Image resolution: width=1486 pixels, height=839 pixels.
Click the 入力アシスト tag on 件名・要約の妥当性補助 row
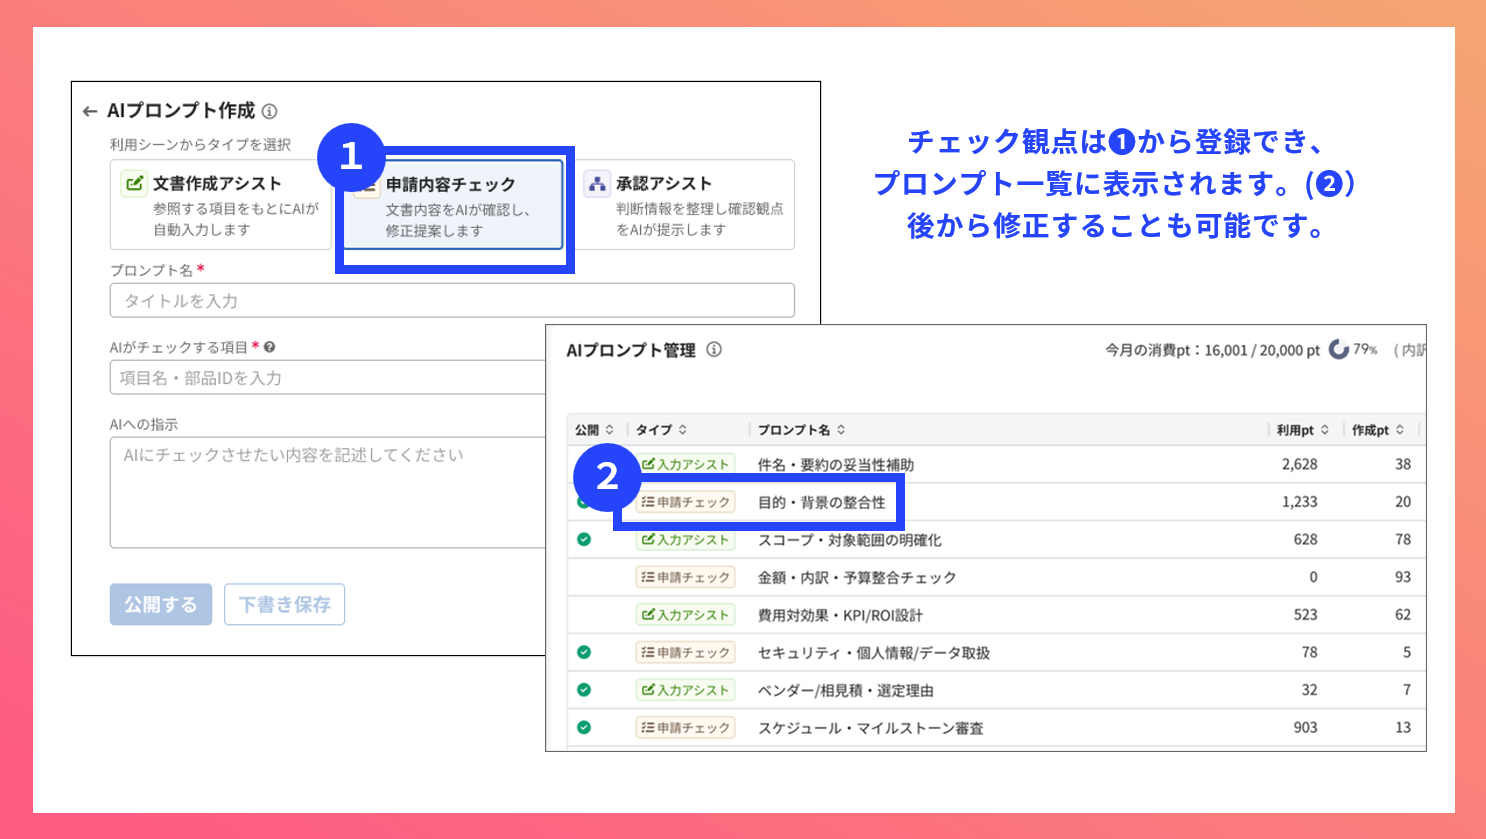pyautogui.click(x=686, y=465)
